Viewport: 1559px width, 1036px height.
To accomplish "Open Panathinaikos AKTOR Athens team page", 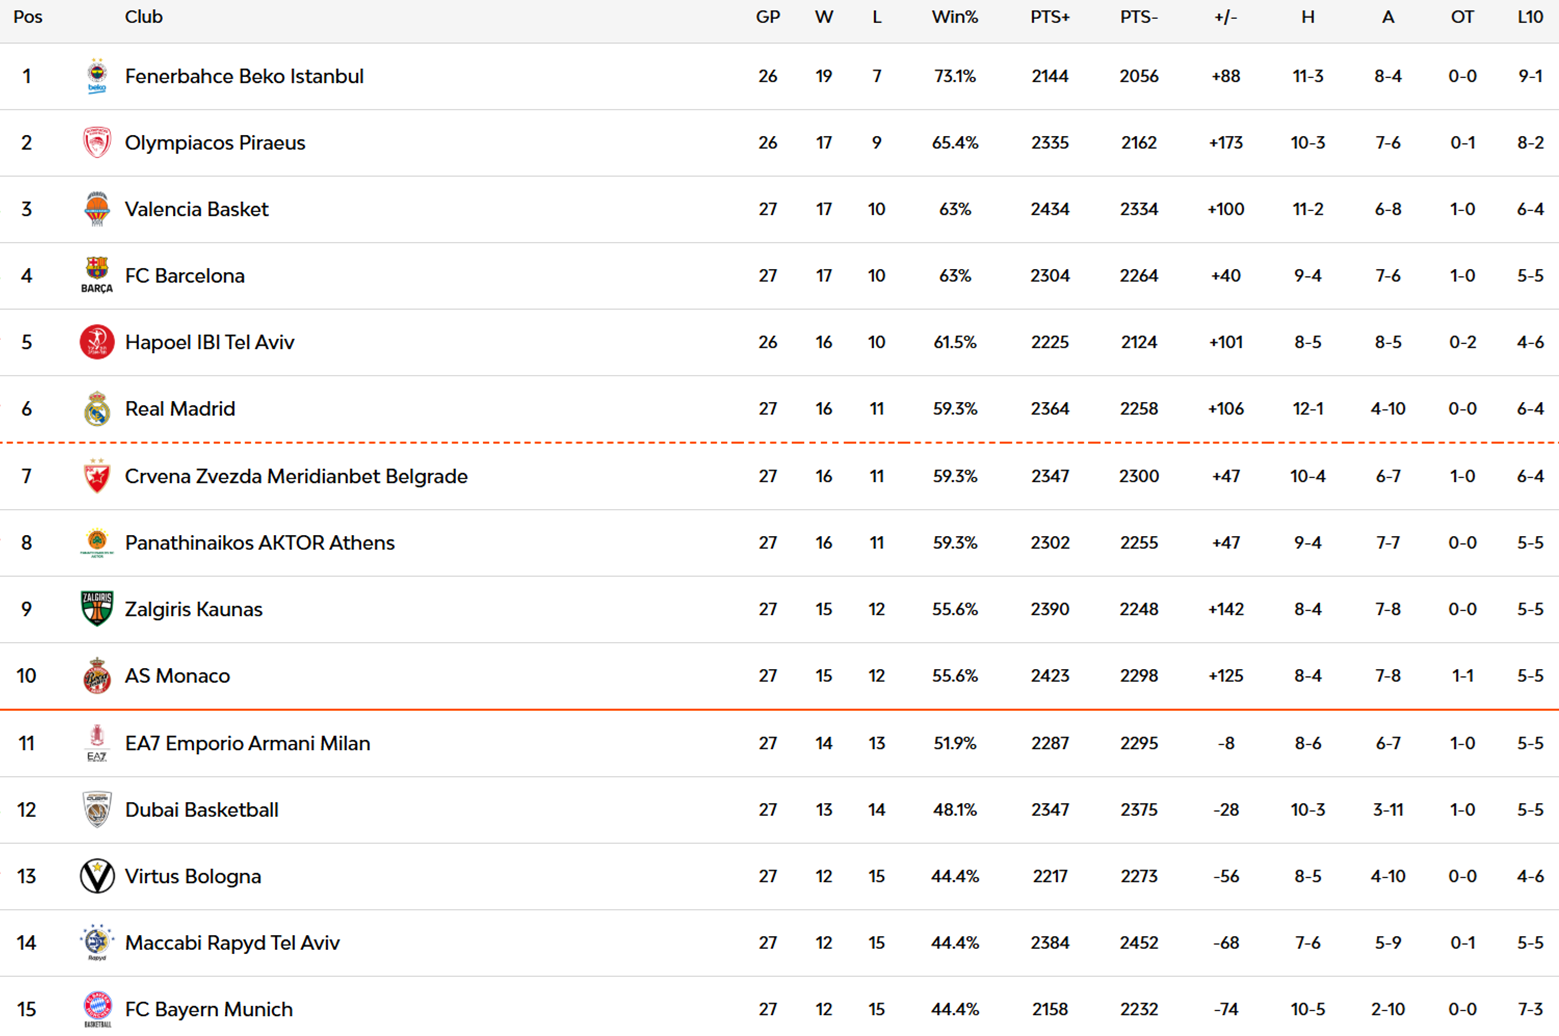I will pyautogui.click(x=259, y=543).
